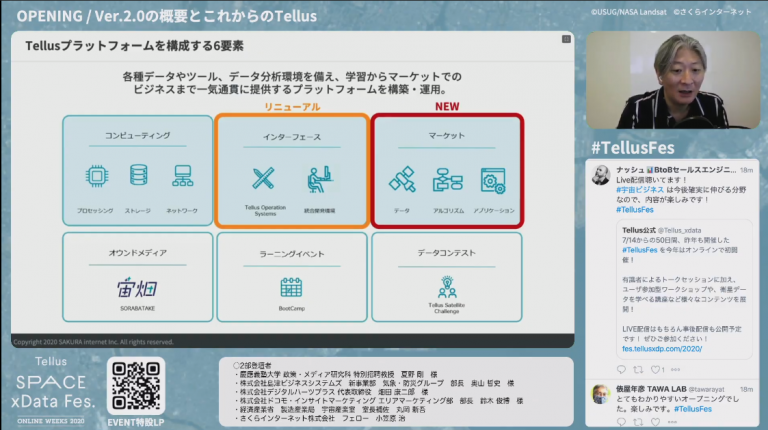
Task: Click the Tellus SPACE xData Fes. logo
Action: click(x=51, y=390)
